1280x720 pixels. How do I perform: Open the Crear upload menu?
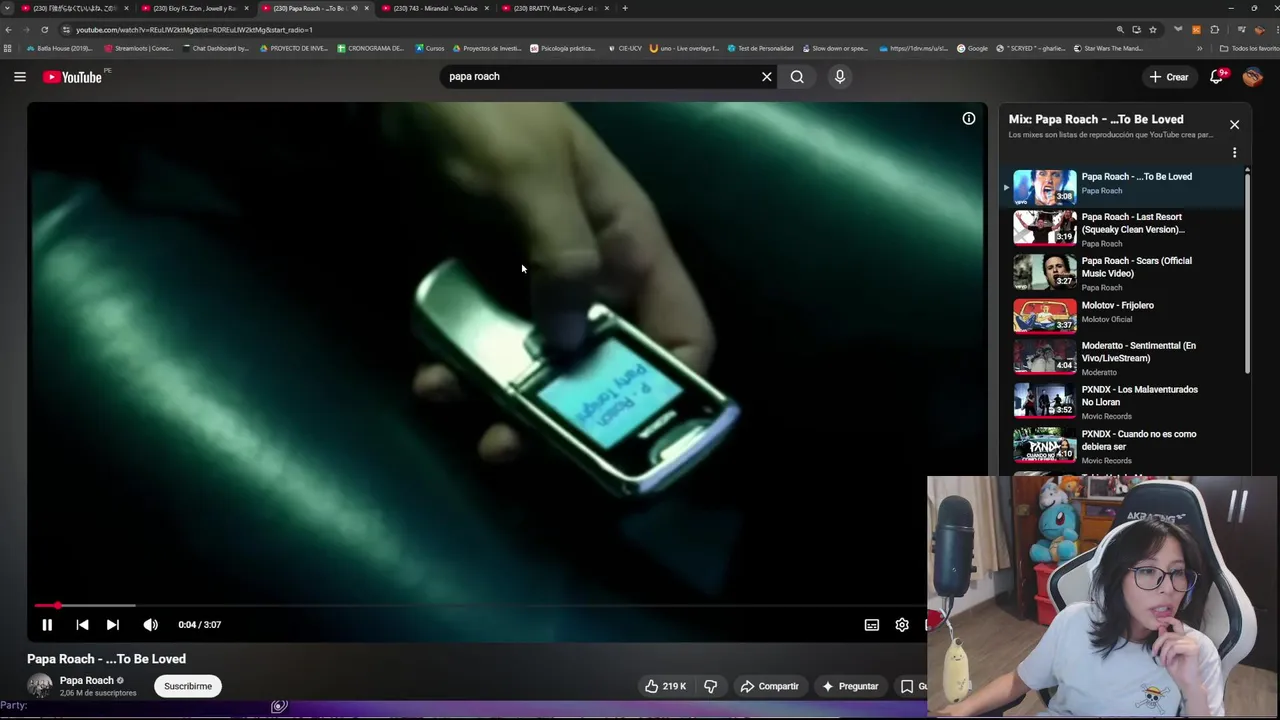coord(1169,77)
